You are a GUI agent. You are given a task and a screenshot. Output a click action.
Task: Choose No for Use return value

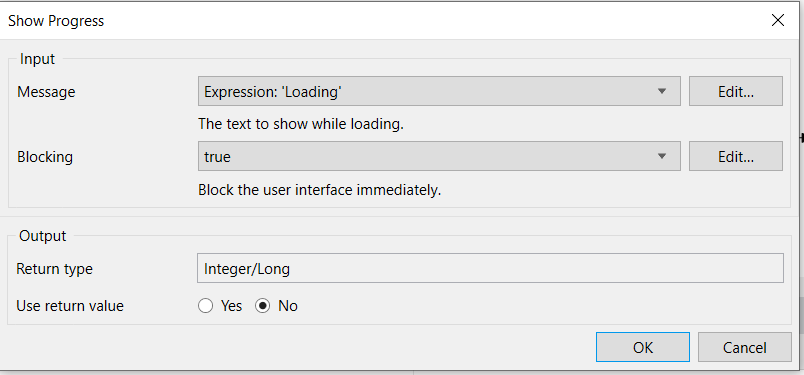pyautogui.click(x=263, y=306)
